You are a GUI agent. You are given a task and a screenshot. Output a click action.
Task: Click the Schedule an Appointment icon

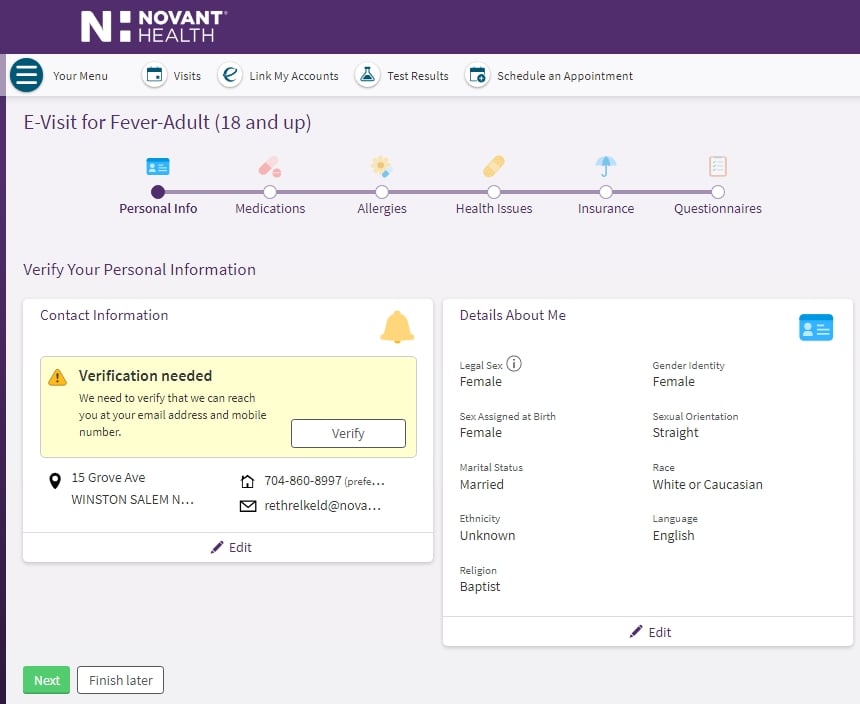point(477,74)
